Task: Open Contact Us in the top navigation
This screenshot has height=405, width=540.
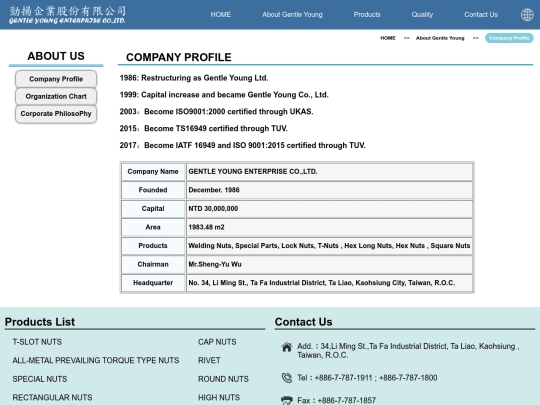Action: (x=481, y=15)
